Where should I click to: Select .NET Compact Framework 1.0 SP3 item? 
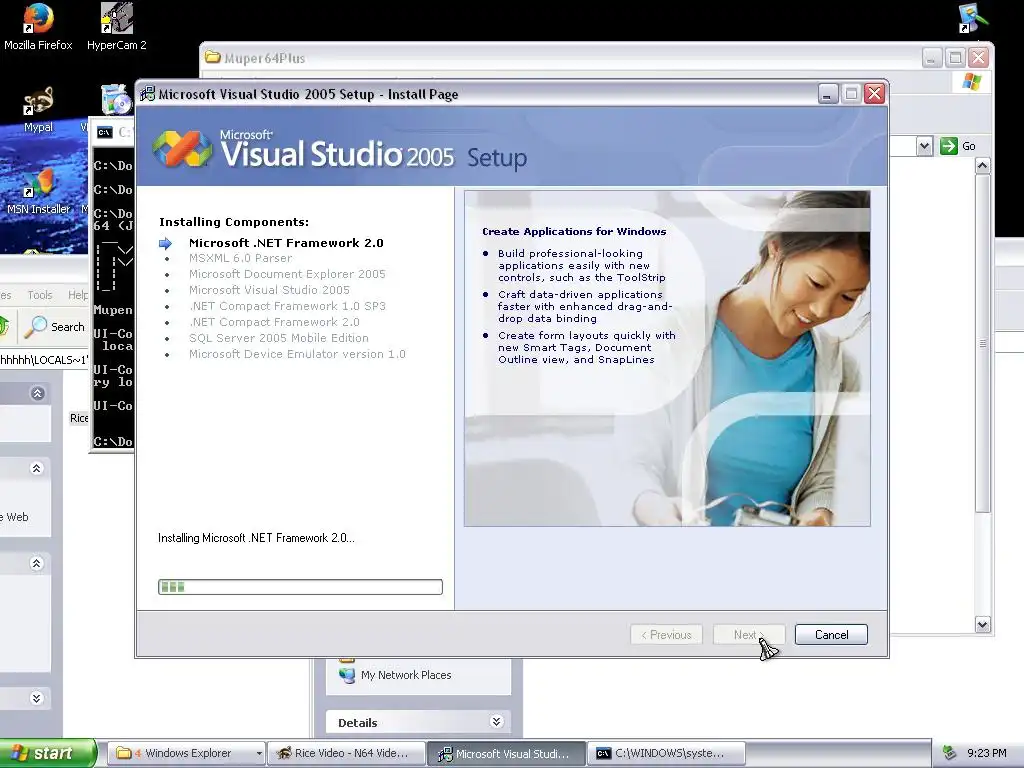(287, 306)
